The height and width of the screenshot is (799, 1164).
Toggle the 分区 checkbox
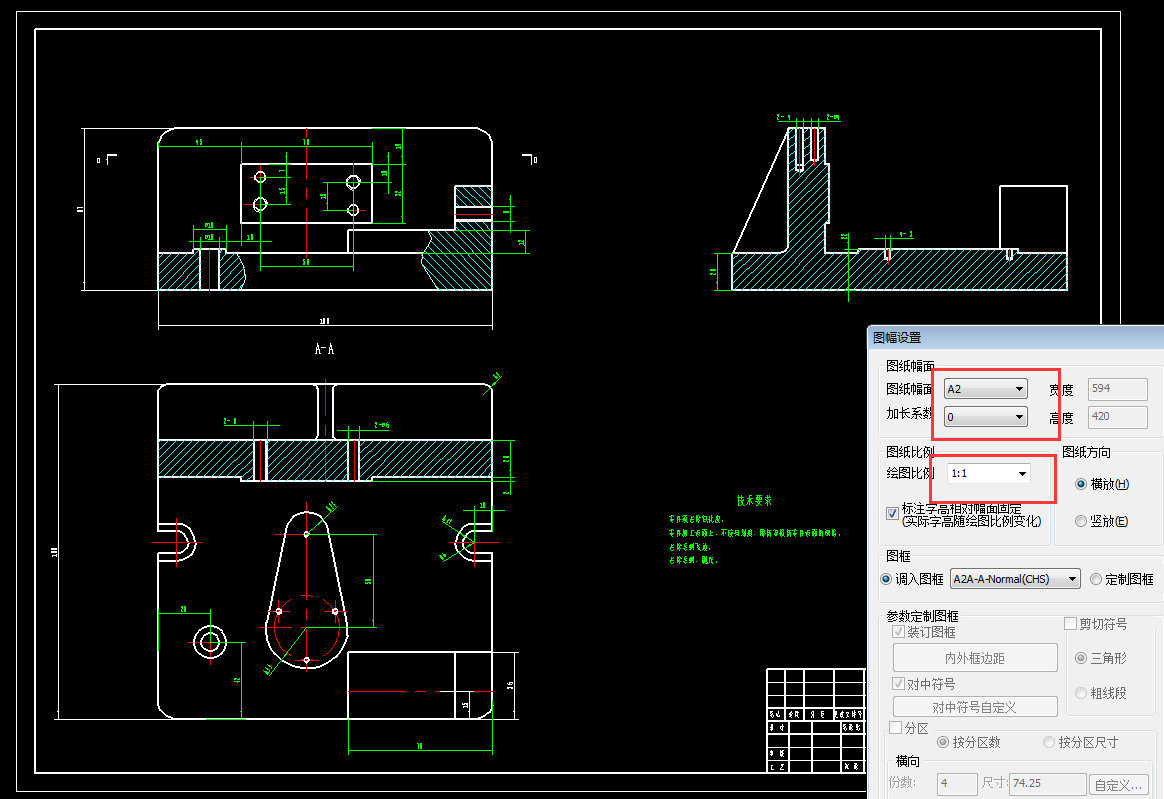896,728
